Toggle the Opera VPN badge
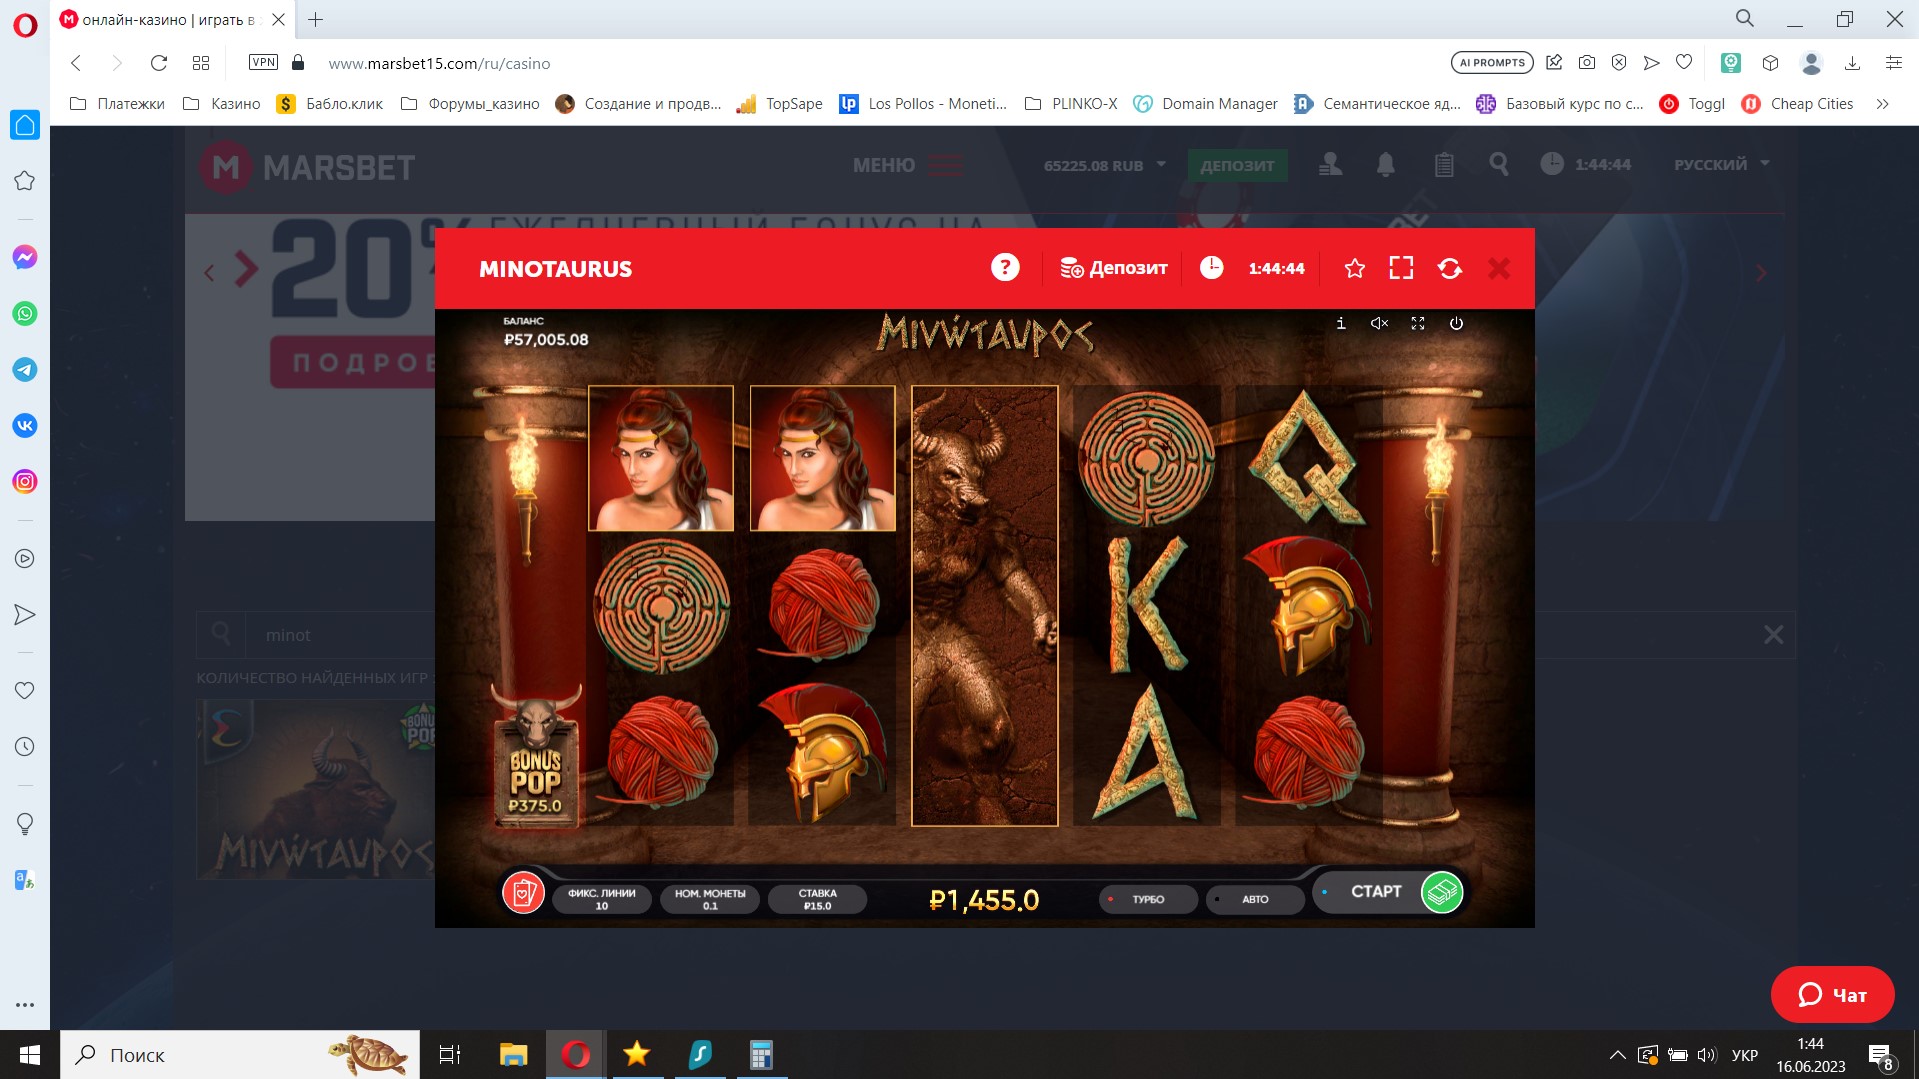This screenshot has width=1919, height=1079. click(x=263, y=62)
